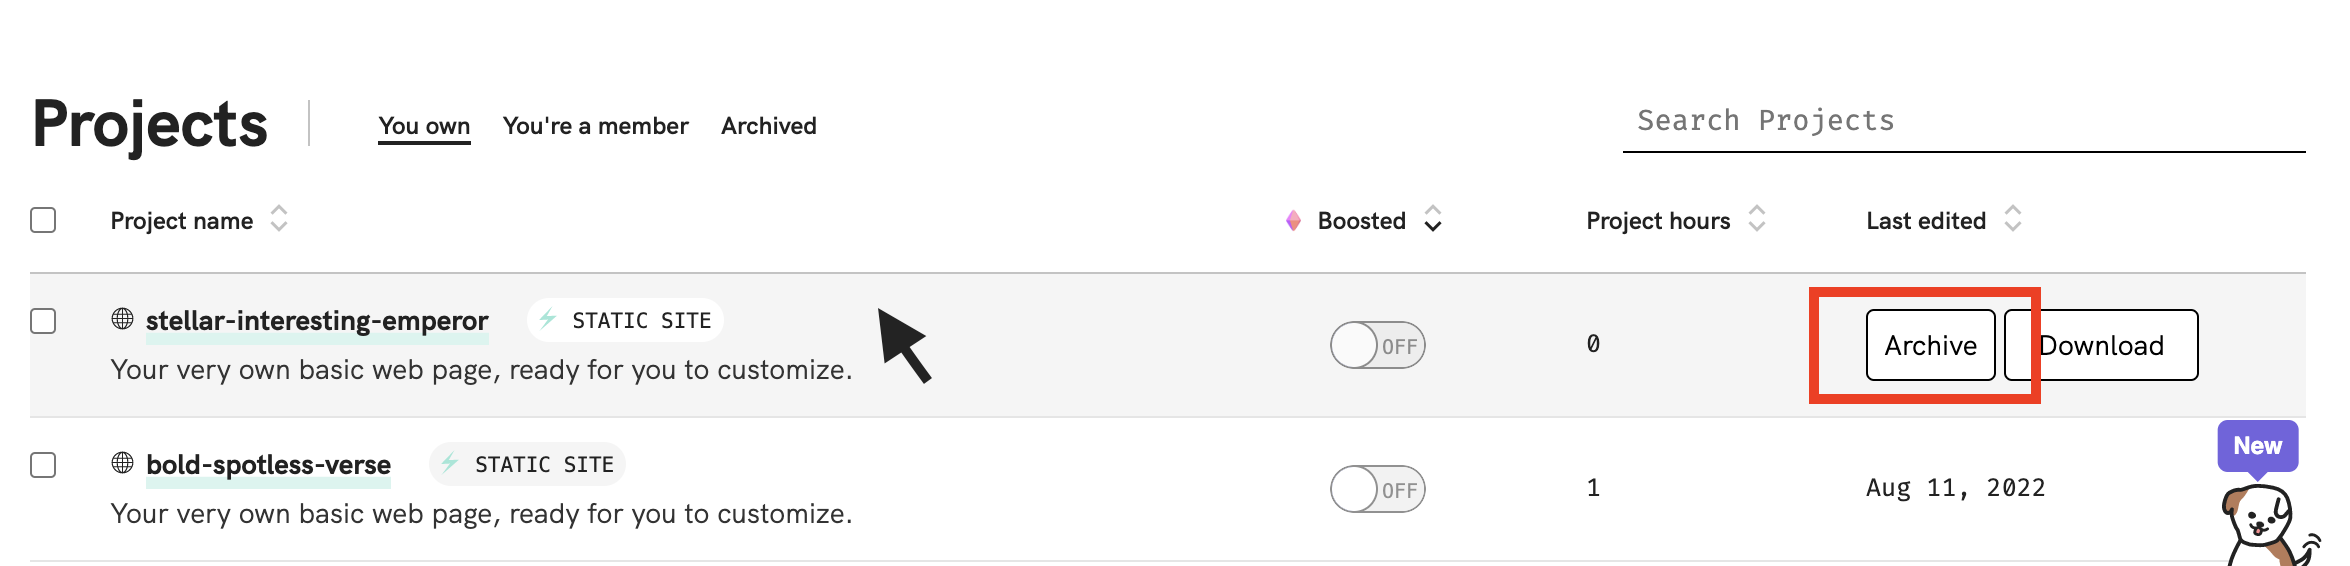Check the select-all projects checkbox
The height and width of the screenshot is (566, 2350).
click(43, 220)
